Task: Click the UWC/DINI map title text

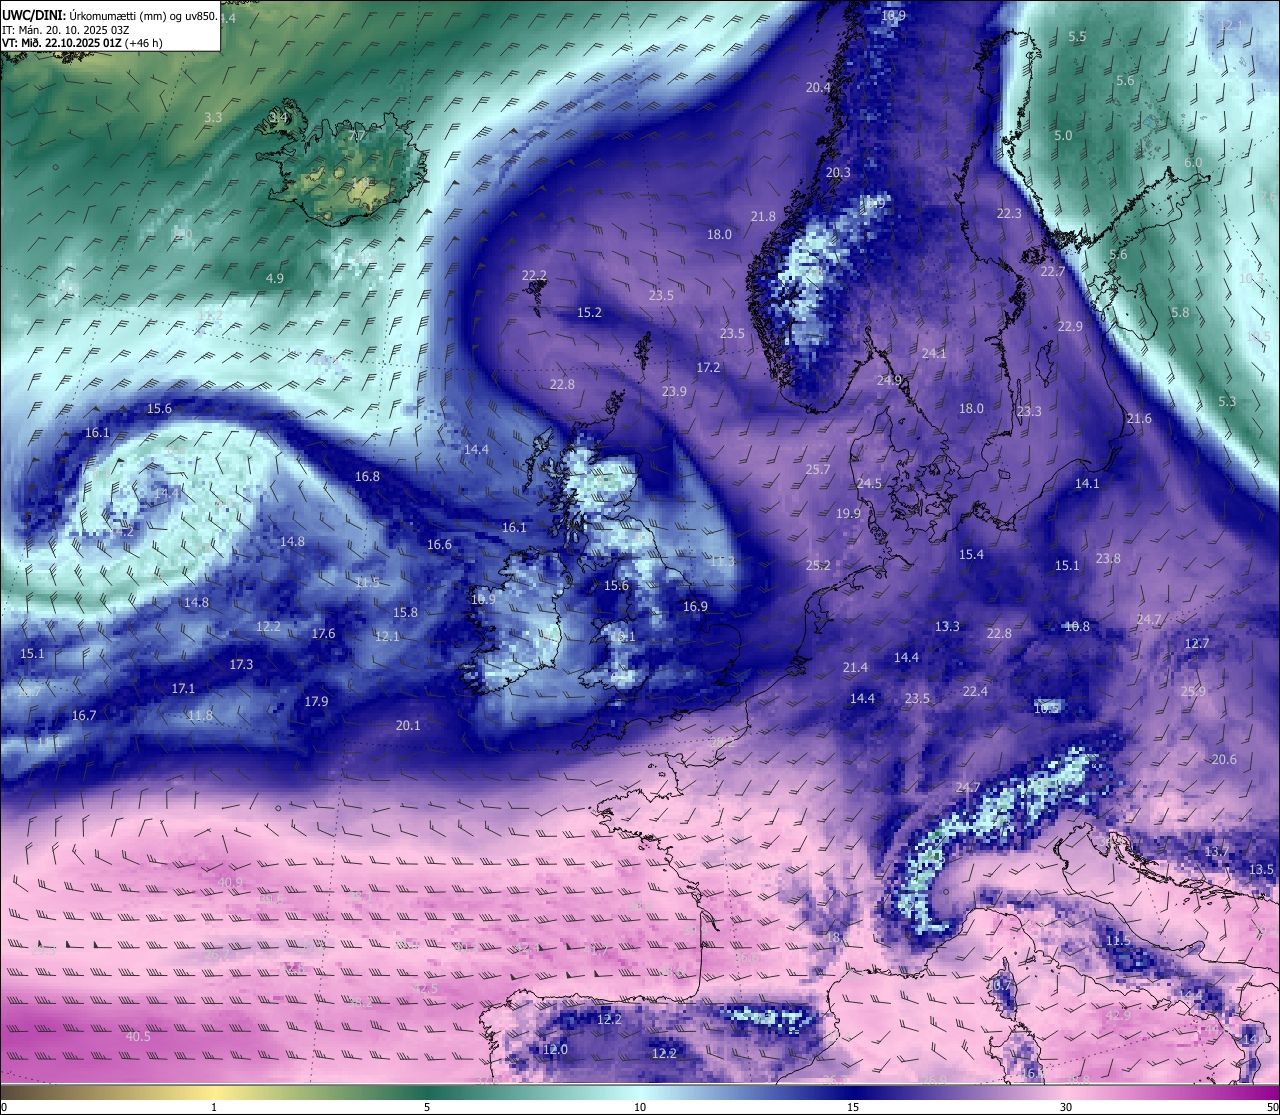Action: pos(110,16)
